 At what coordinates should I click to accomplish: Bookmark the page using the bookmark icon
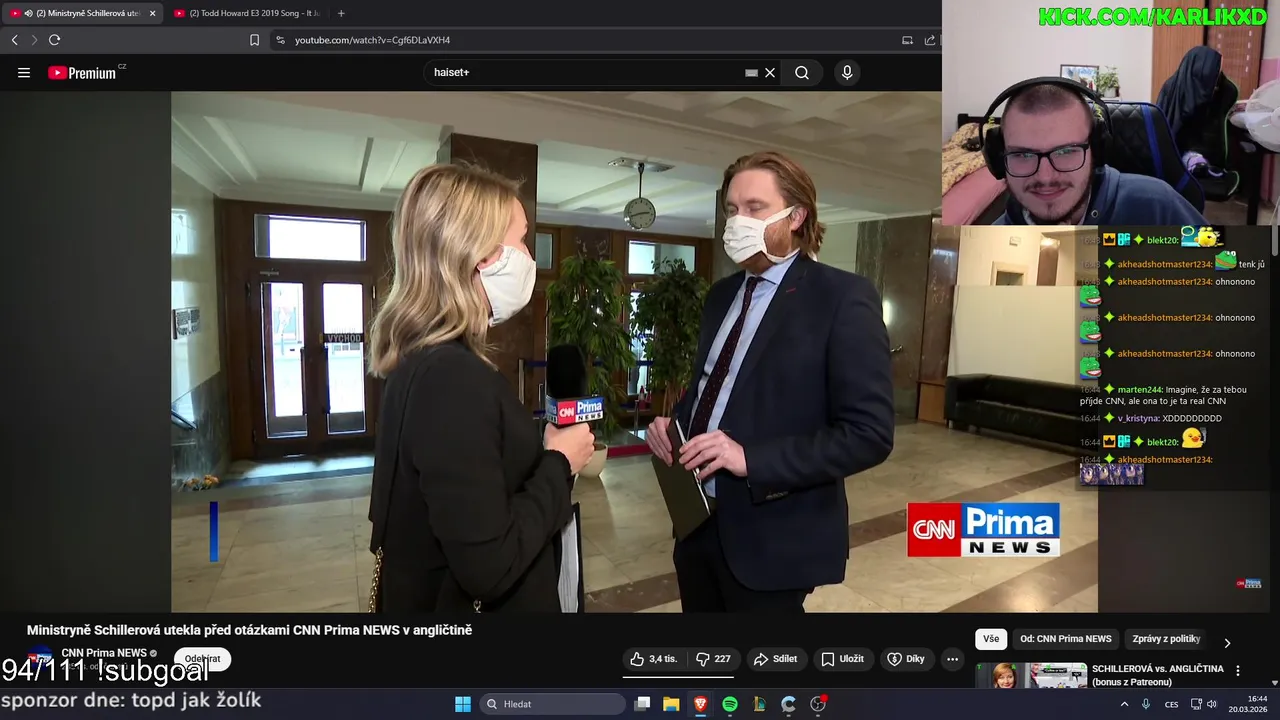coord(254,40)
